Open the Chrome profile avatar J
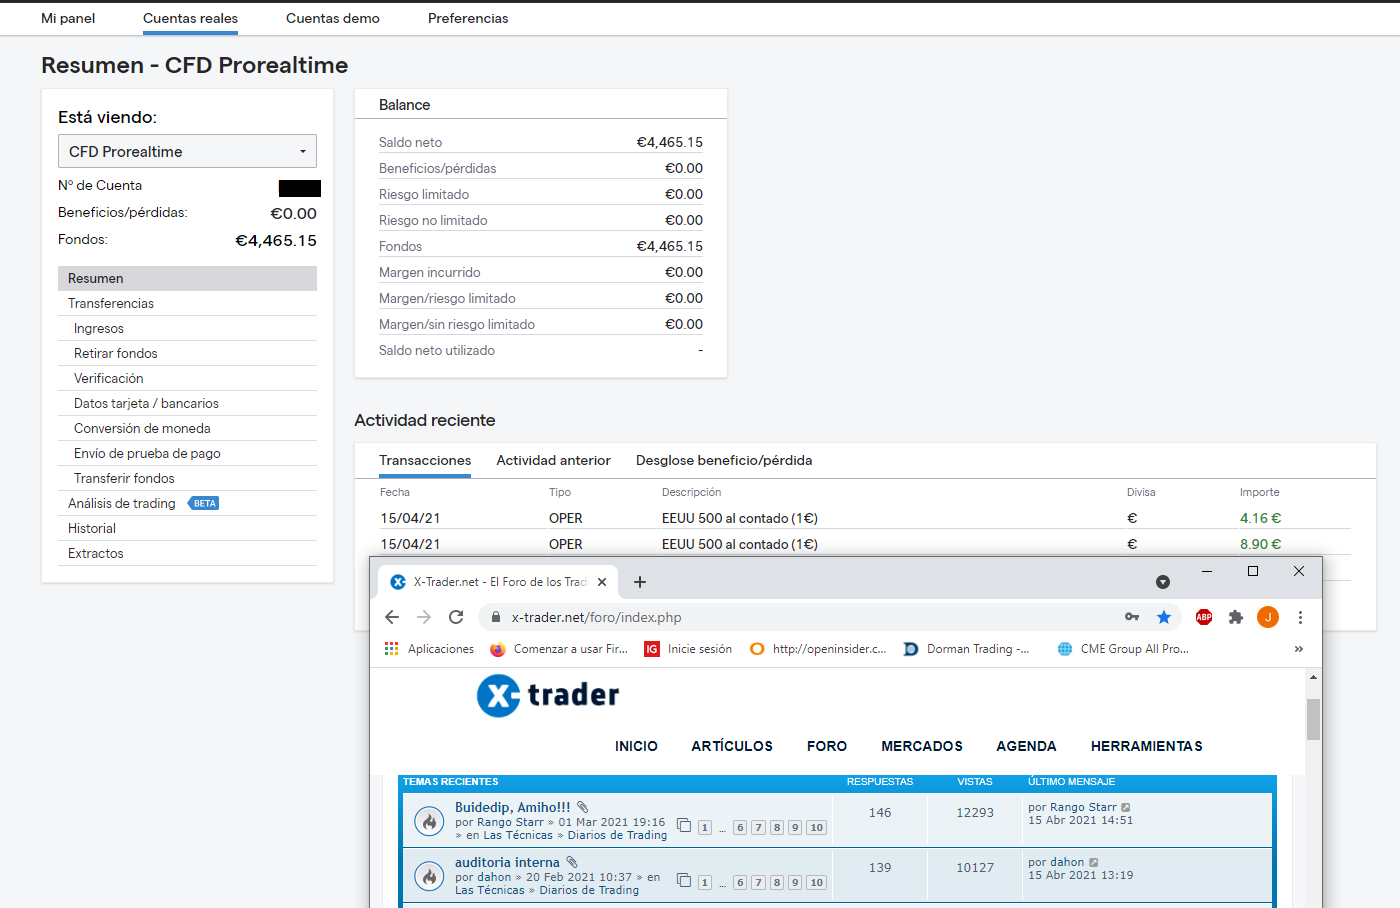Viewport: 1400px width, 908px height. click(1268, 617)
